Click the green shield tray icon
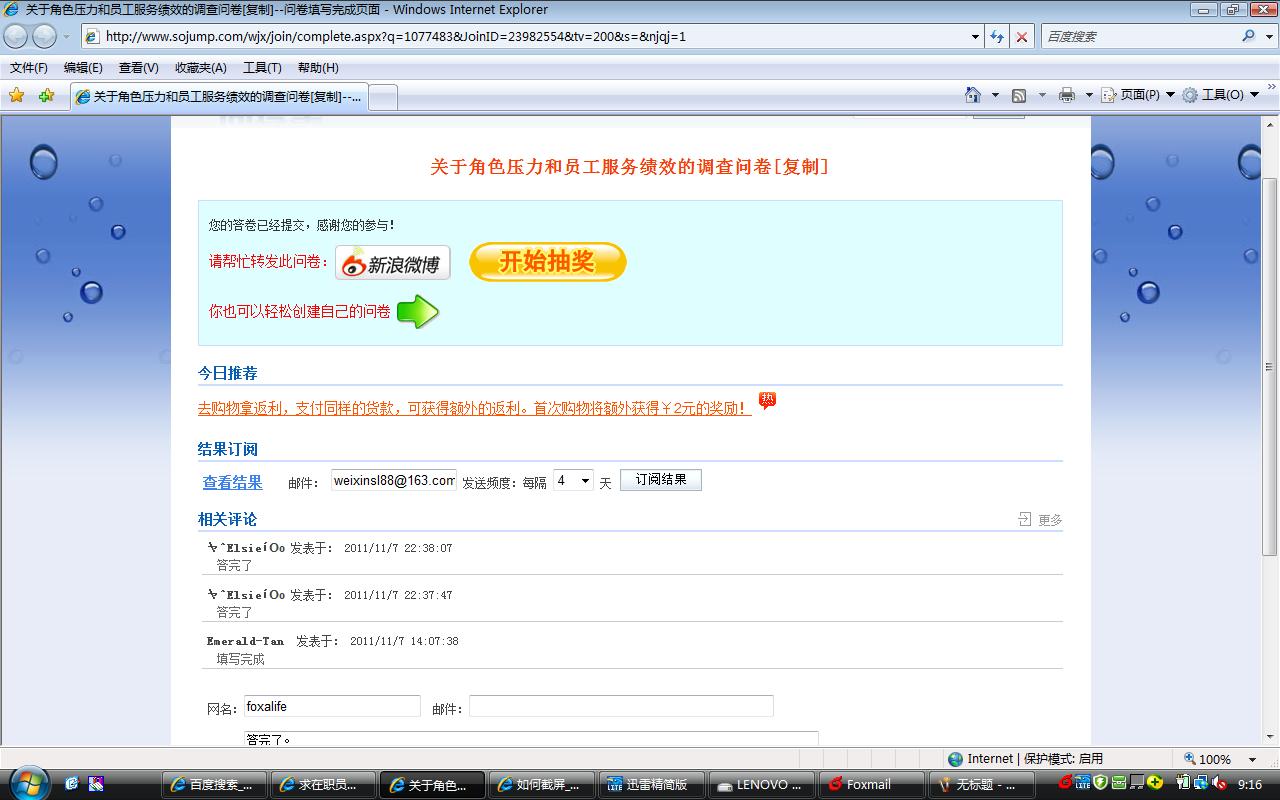Viewport: 1280px width, 800px height. [x=1101, y=783]
